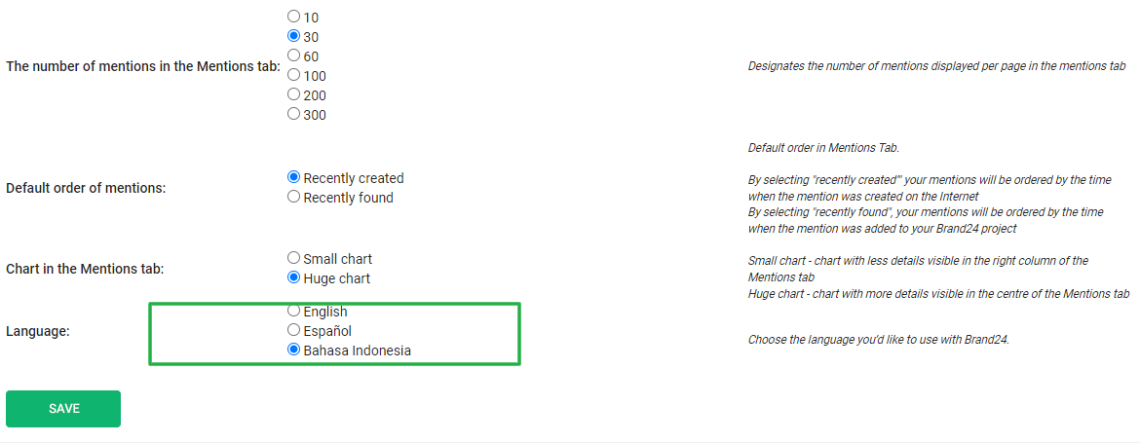Set mentions per page to 100
This screenshot has height=443, width=1140.
[293, 75]
